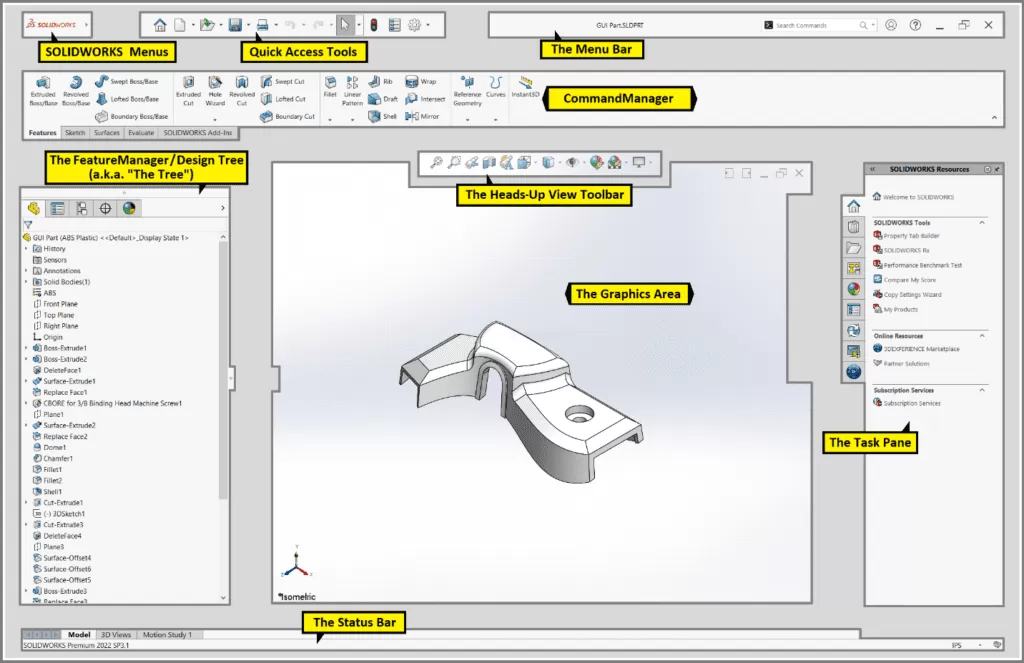The image size is (1024, 663).
Task: Click the Boundary Cut tool
Action: point(287,116)
